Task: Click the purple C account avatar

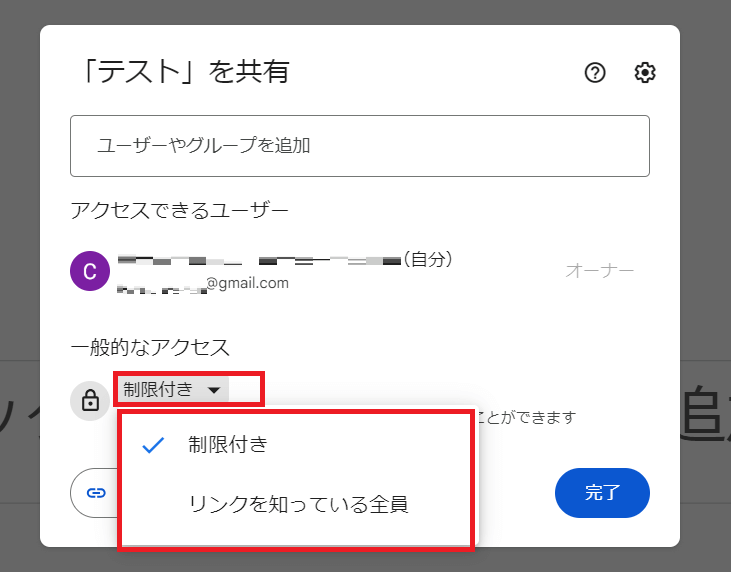Action: pyautogui.click(x=90, y=271)
